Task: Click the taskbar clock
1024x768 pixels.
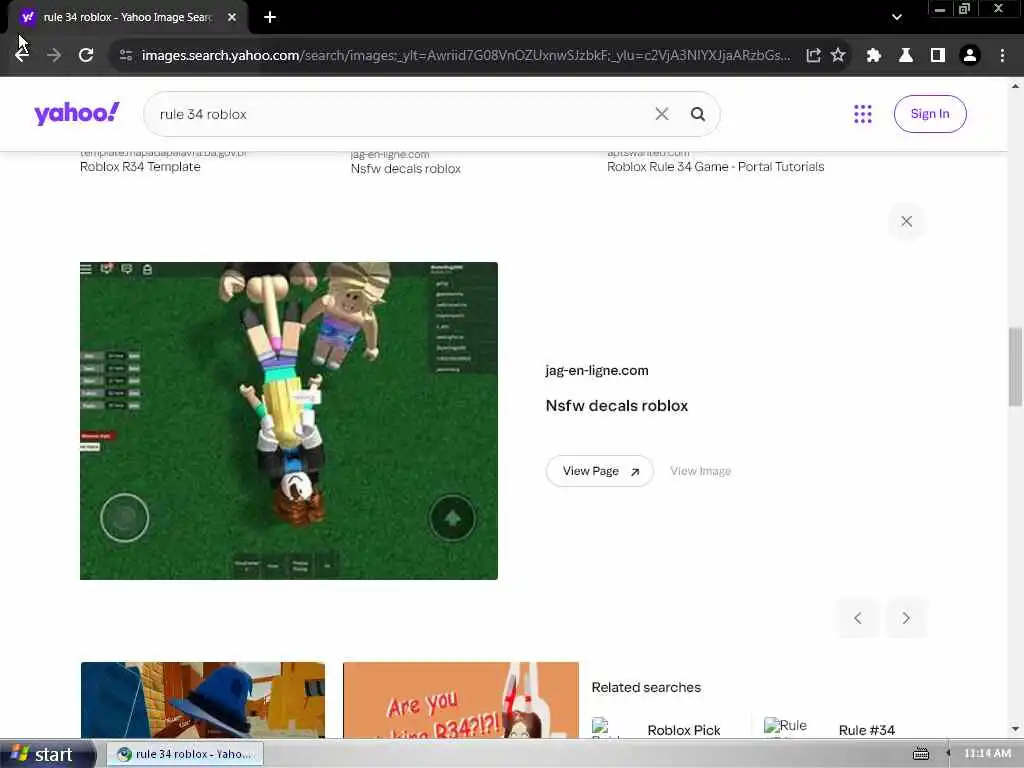Action: (987, 754)
